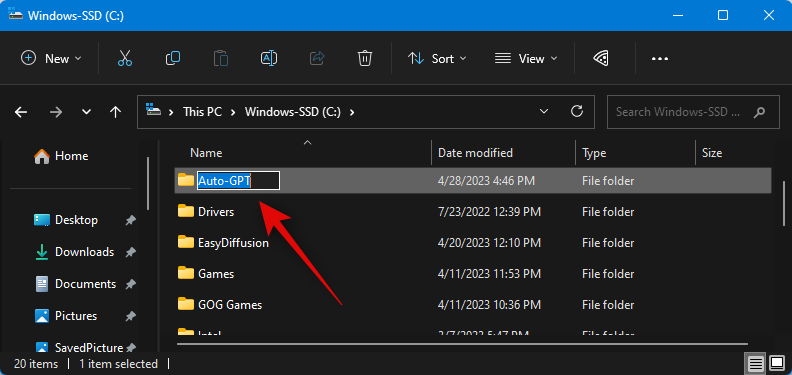Click the 4/11/2023 10:36 PM date cell

[489, 305]
